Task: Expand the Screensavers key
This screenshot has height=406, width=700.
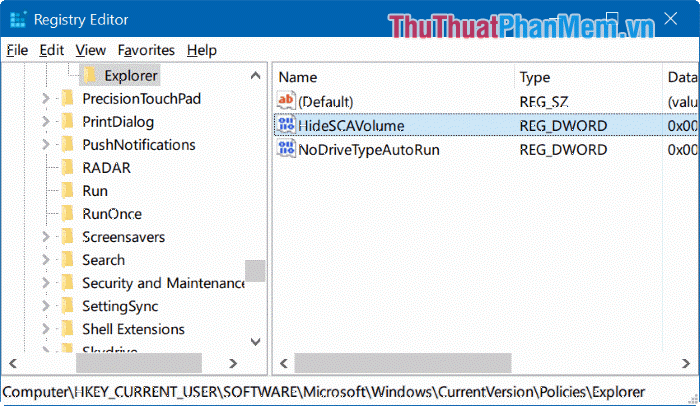Action: [x=46, y=237]
